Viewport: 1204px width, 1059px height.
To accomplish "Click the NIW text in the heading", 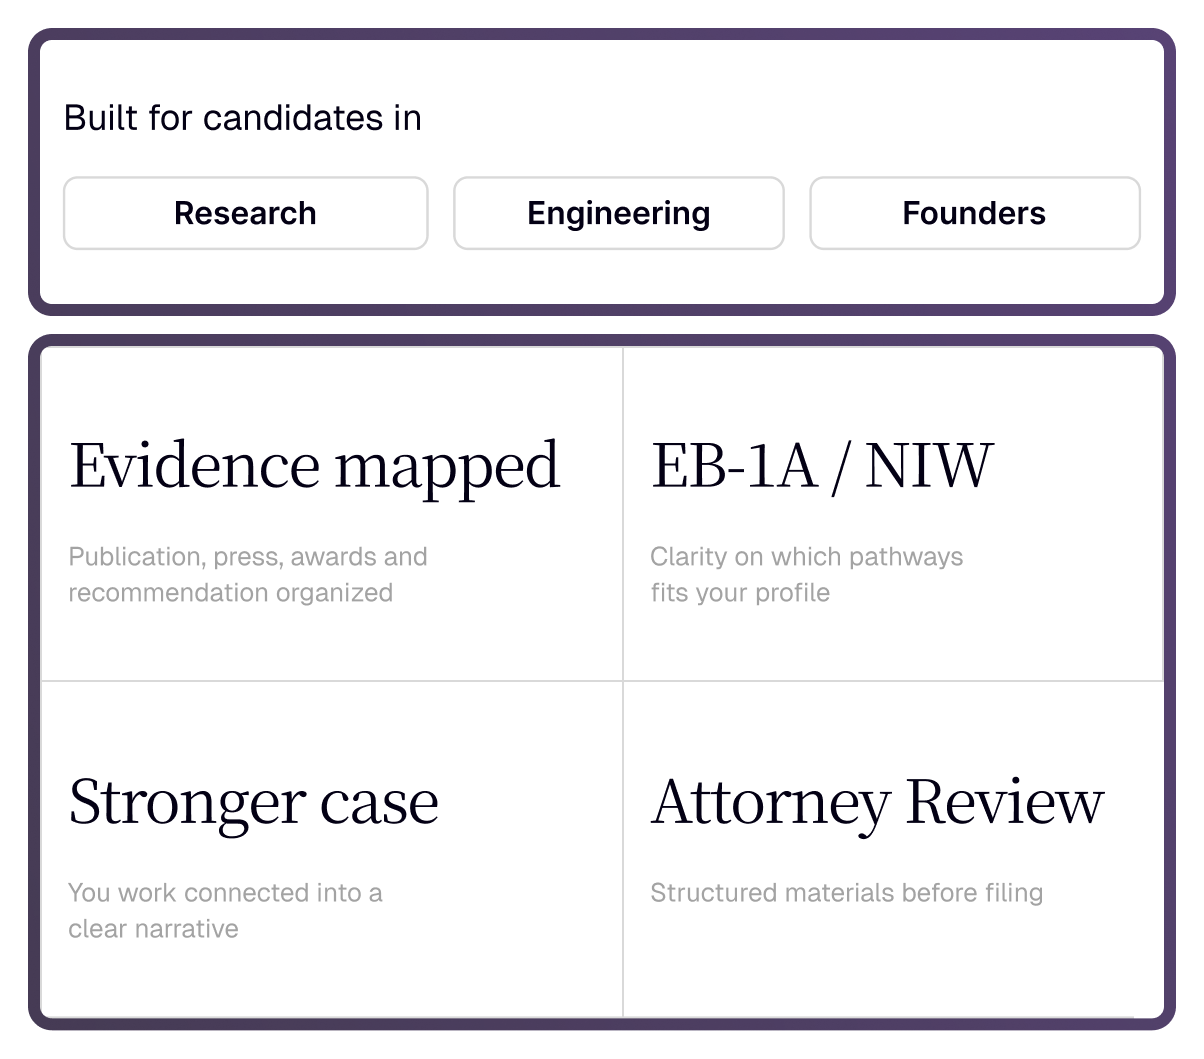I will [x=929, y=465].
